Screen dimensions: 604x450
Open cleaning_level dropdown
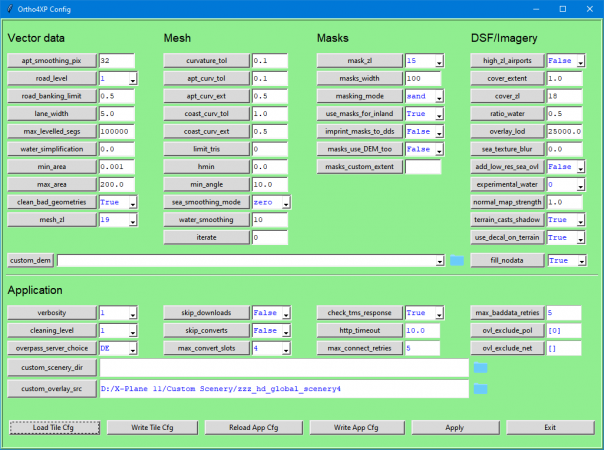click(133, 331)
